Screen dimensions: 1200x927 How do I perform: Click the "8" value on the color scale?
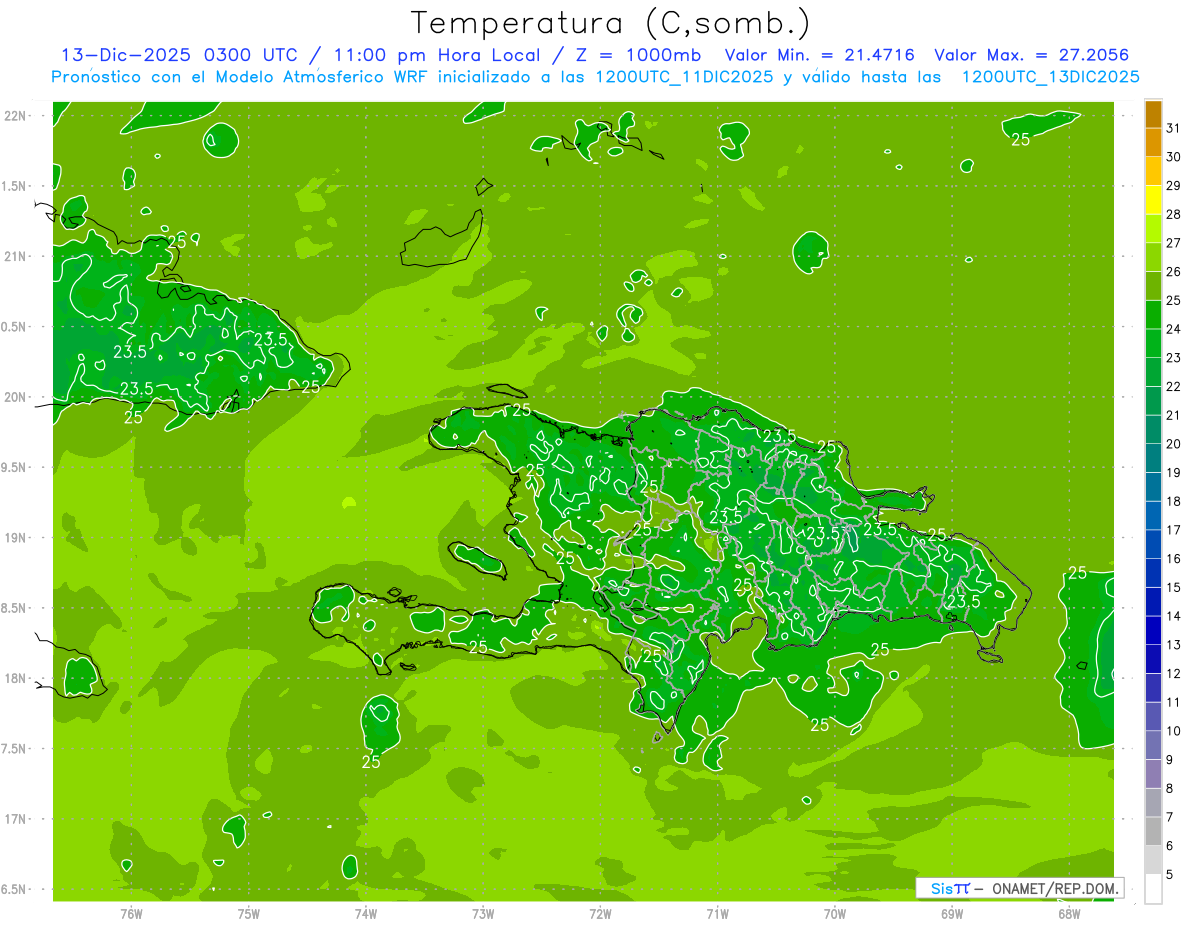[1170, 788]
